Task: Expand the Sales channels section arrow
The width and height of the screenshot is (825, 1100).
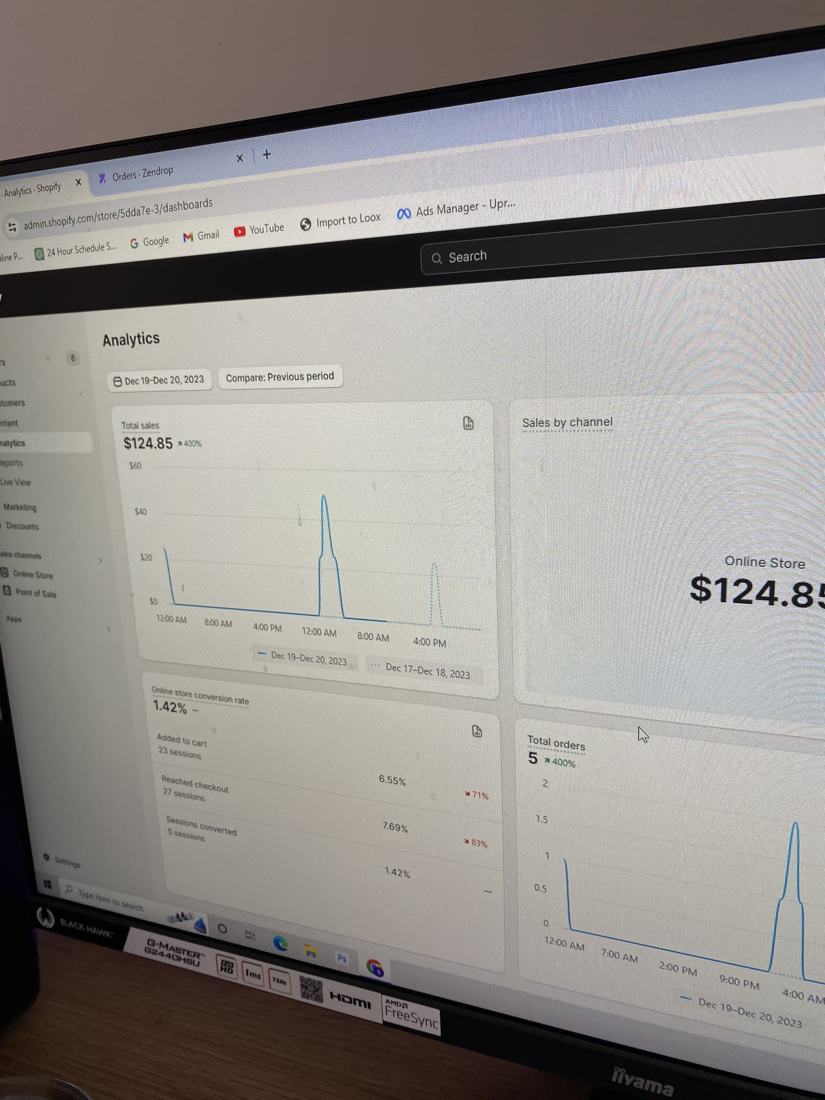Action: 100,561
